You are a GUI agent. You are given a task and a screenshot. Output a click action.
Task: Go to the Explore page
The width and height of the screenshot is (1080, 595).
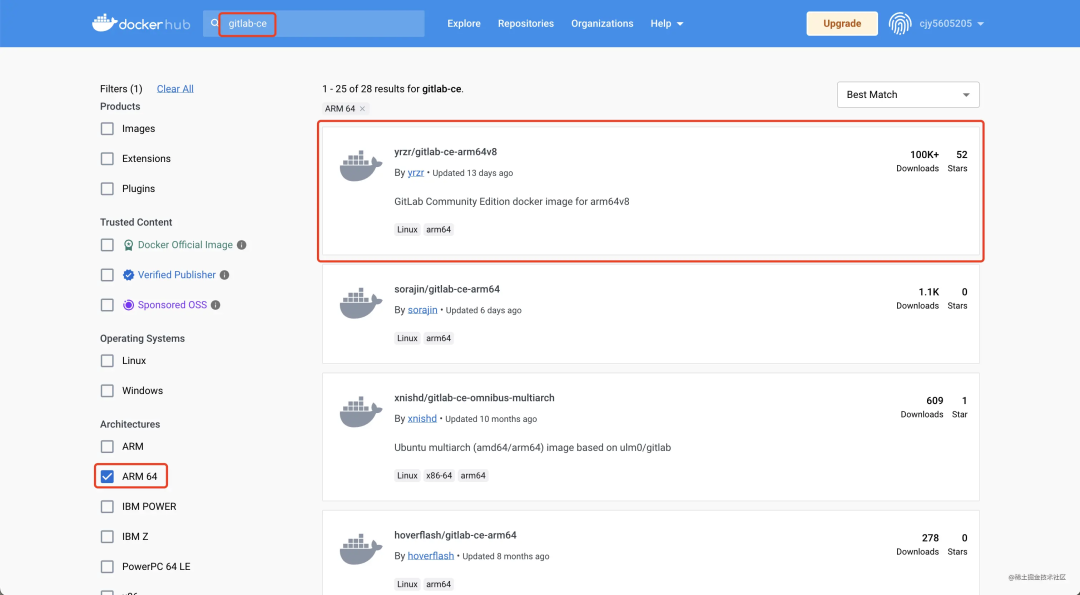tap(464, 23)
